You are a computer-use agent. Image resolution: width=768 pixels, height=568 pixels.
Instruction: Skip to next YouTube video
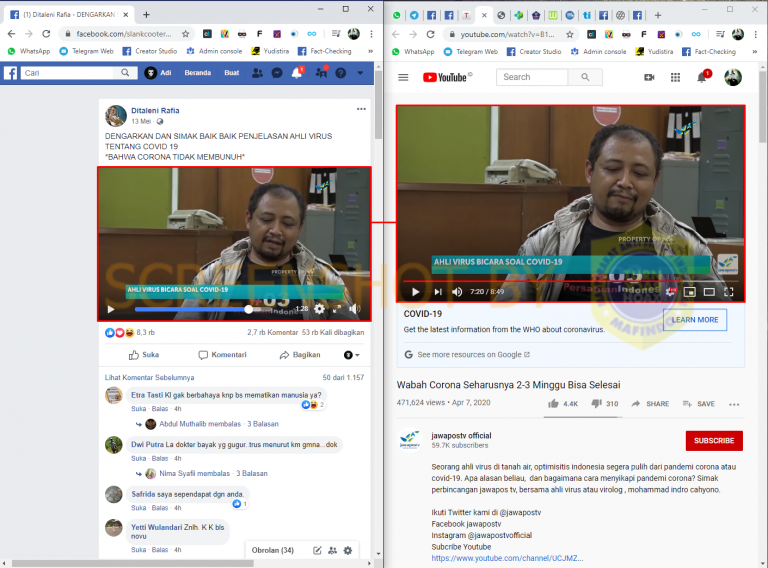438,292
